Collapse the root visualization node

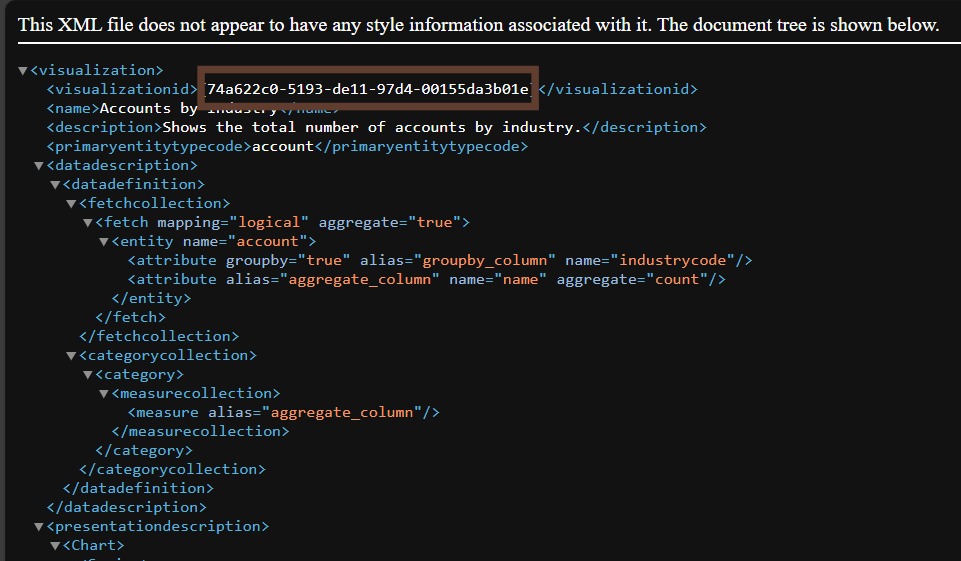click(23, 71)
